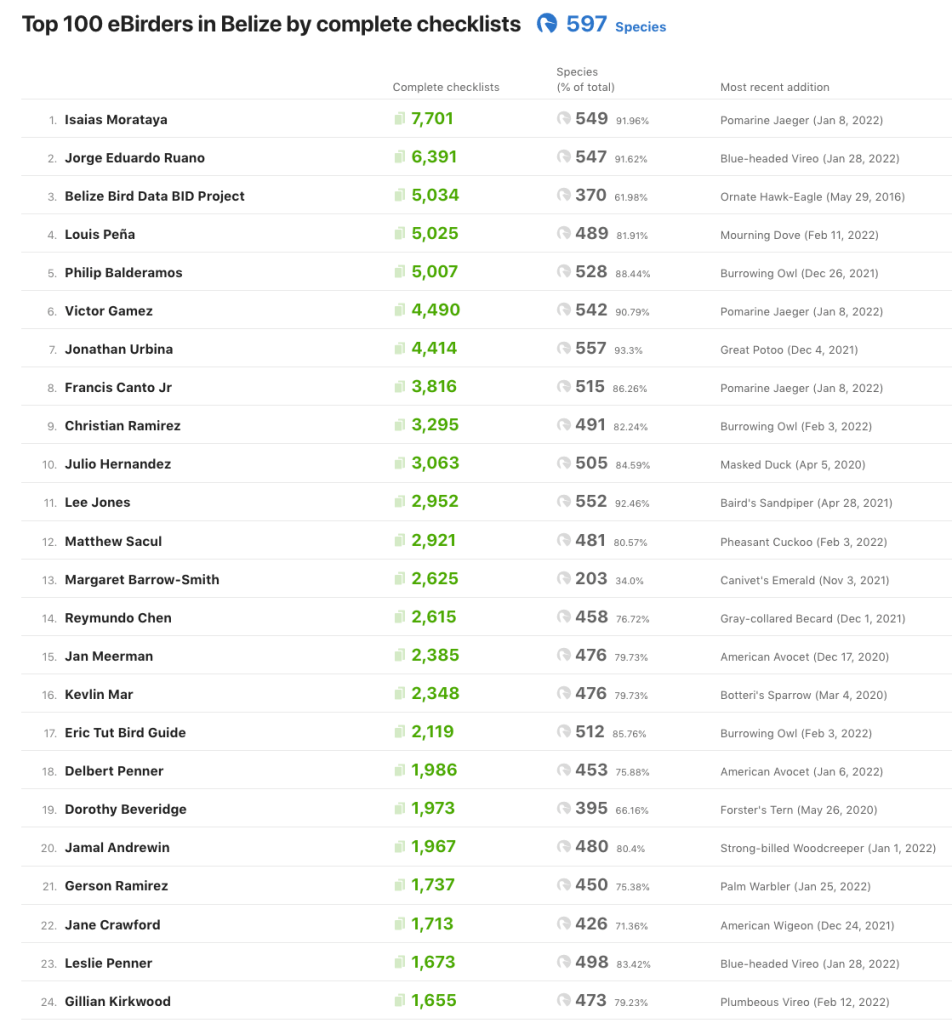Click species icon next to 473

(564, 1001)
